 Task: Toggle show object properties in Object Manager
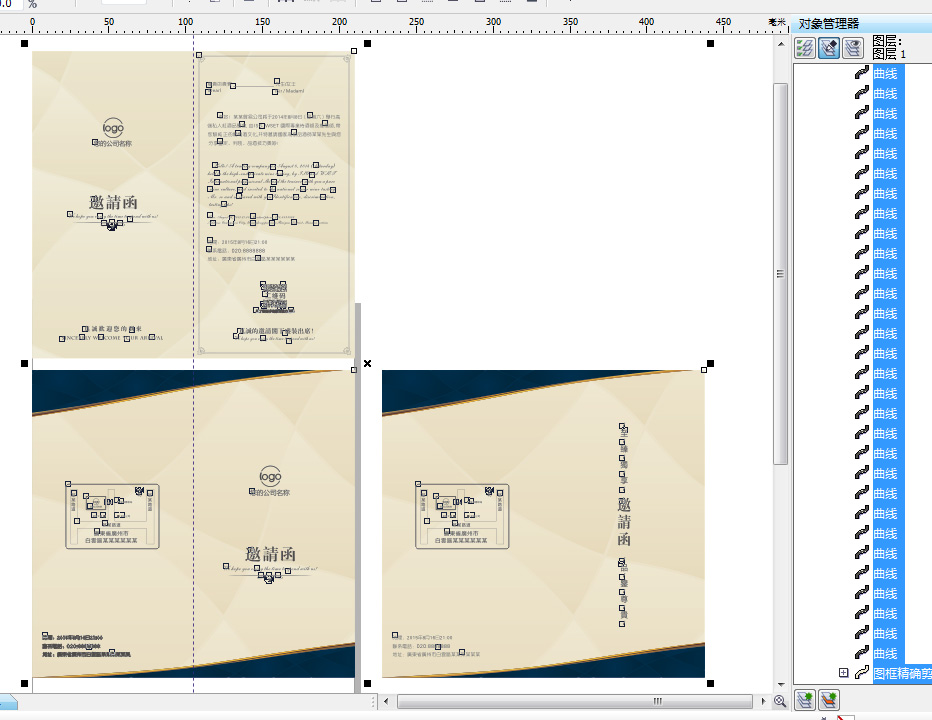pyautogui.click(x=805, y=48)
